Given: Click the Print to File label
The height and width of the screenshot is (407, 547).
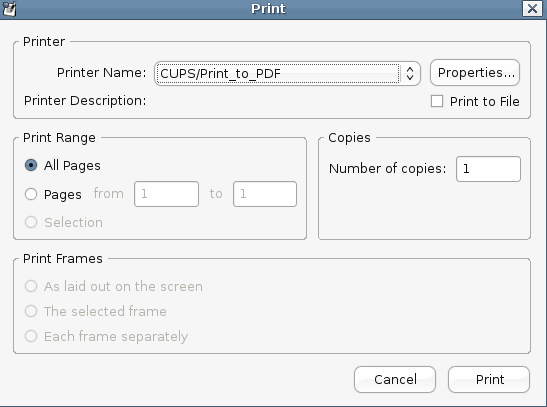Looking at the screenshot, I should (485, 101).
